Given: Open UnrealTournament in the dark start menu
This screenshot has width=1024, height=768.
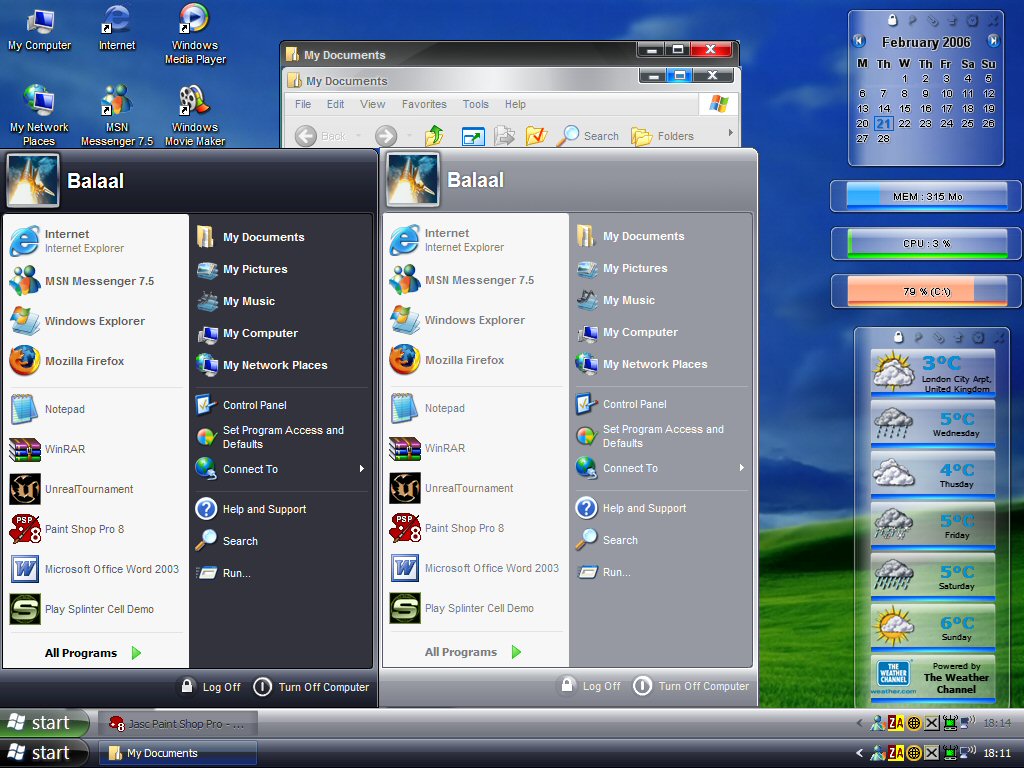Looking at the screenshot, I should tap(88, 489).
